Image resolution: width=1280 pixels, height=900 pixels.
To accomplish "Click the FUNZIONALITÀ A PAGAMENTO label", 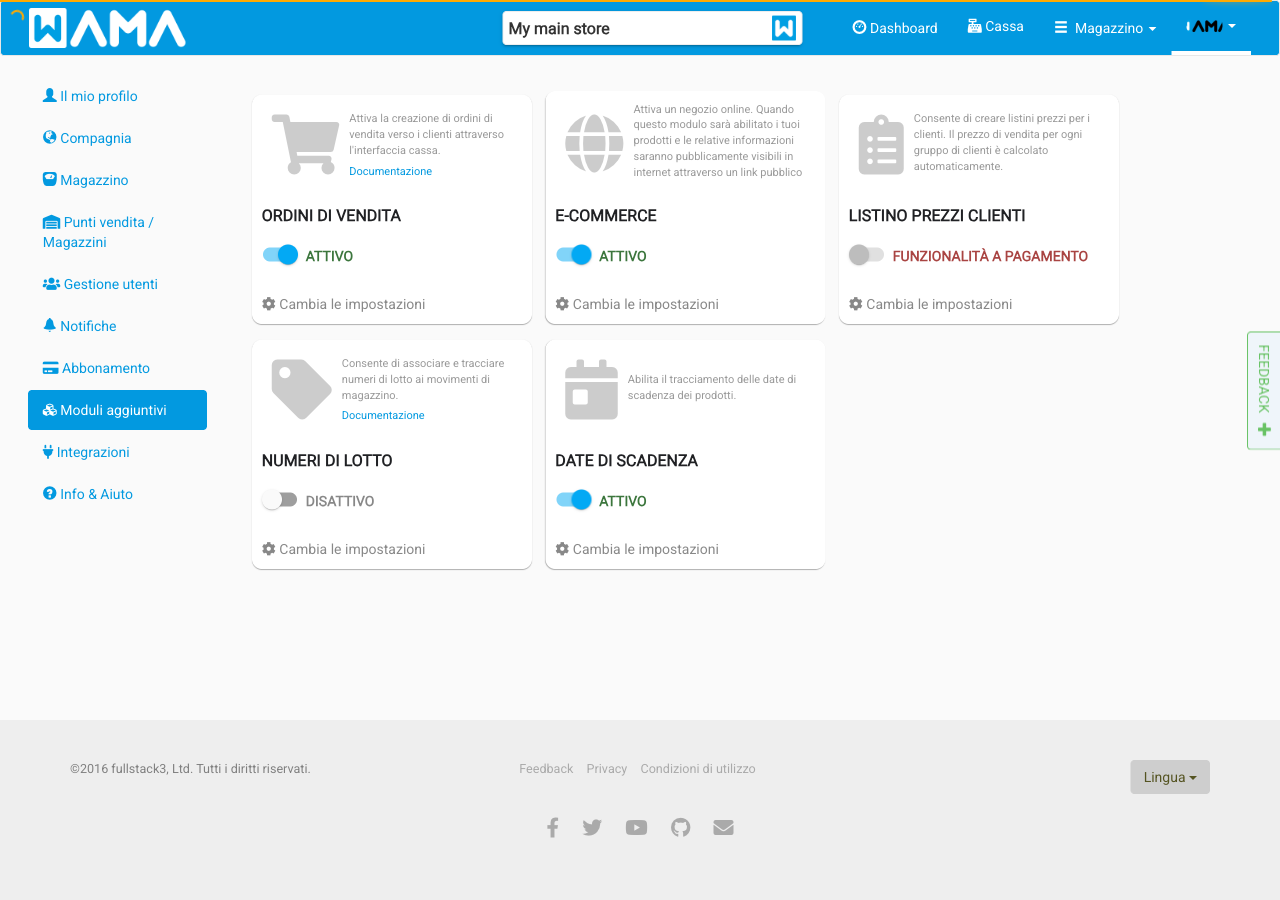I will coord(990,256).
